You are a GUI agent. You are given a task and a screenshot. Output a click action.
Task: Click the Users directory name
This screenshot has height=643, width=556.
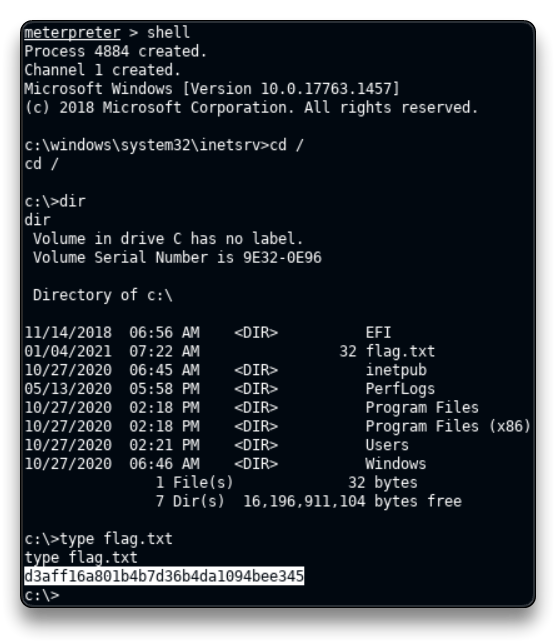[387, 445]
